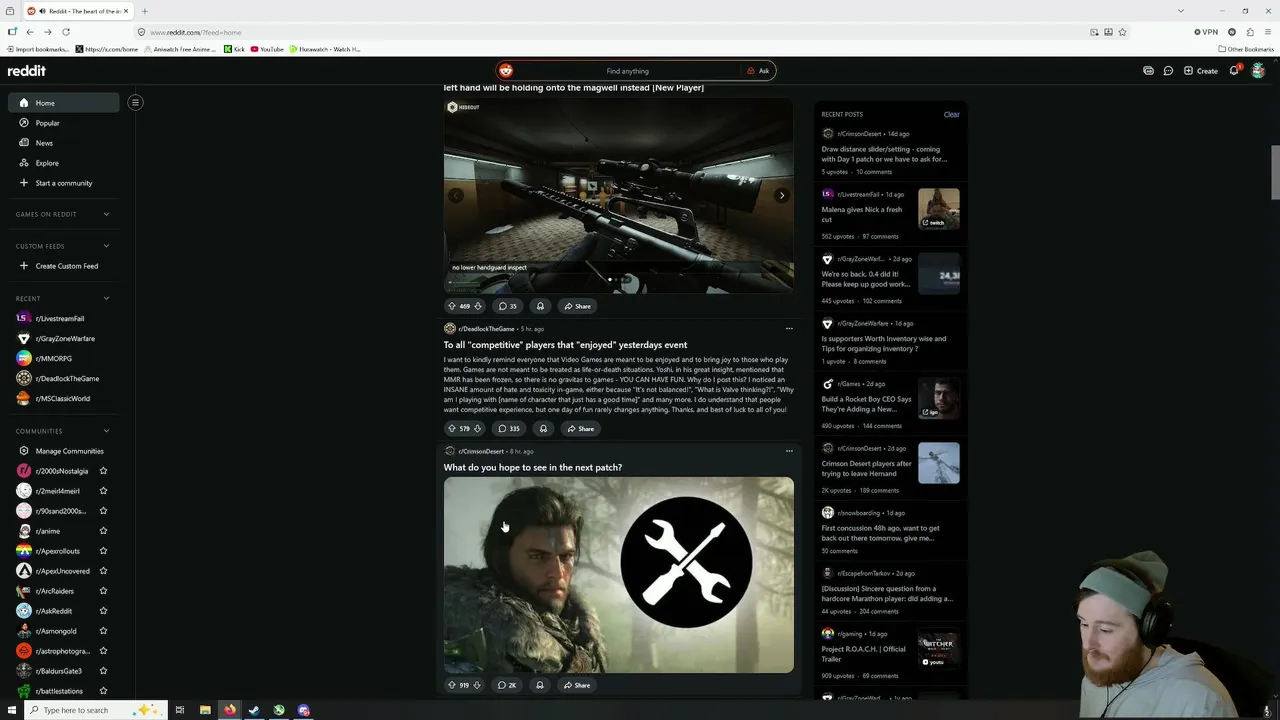
Task: Click the page vertical scrollbar thumb
Action: click(1275, 172)
